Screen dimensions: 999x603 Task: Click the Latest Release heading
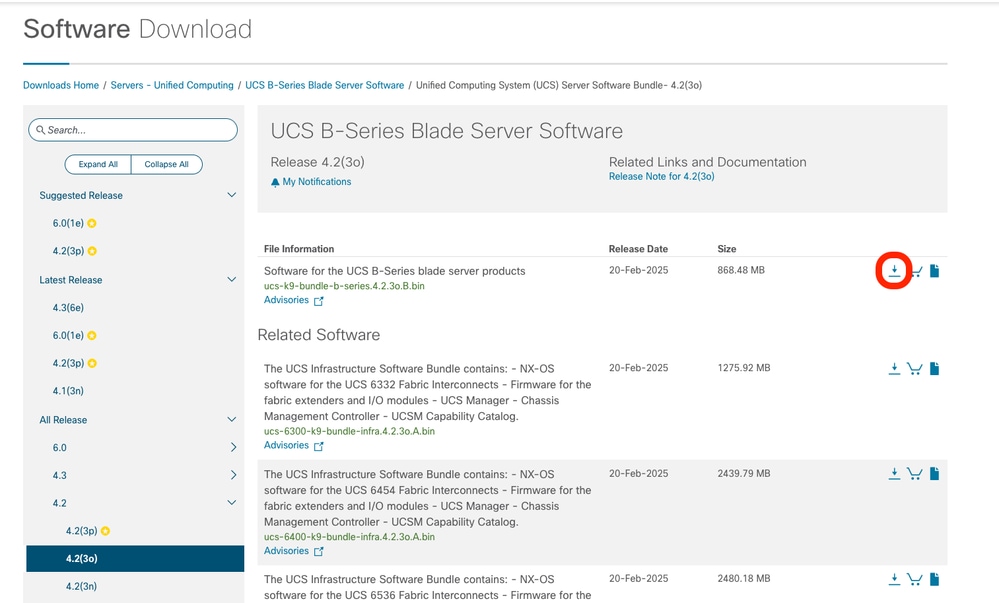(71, 280)
